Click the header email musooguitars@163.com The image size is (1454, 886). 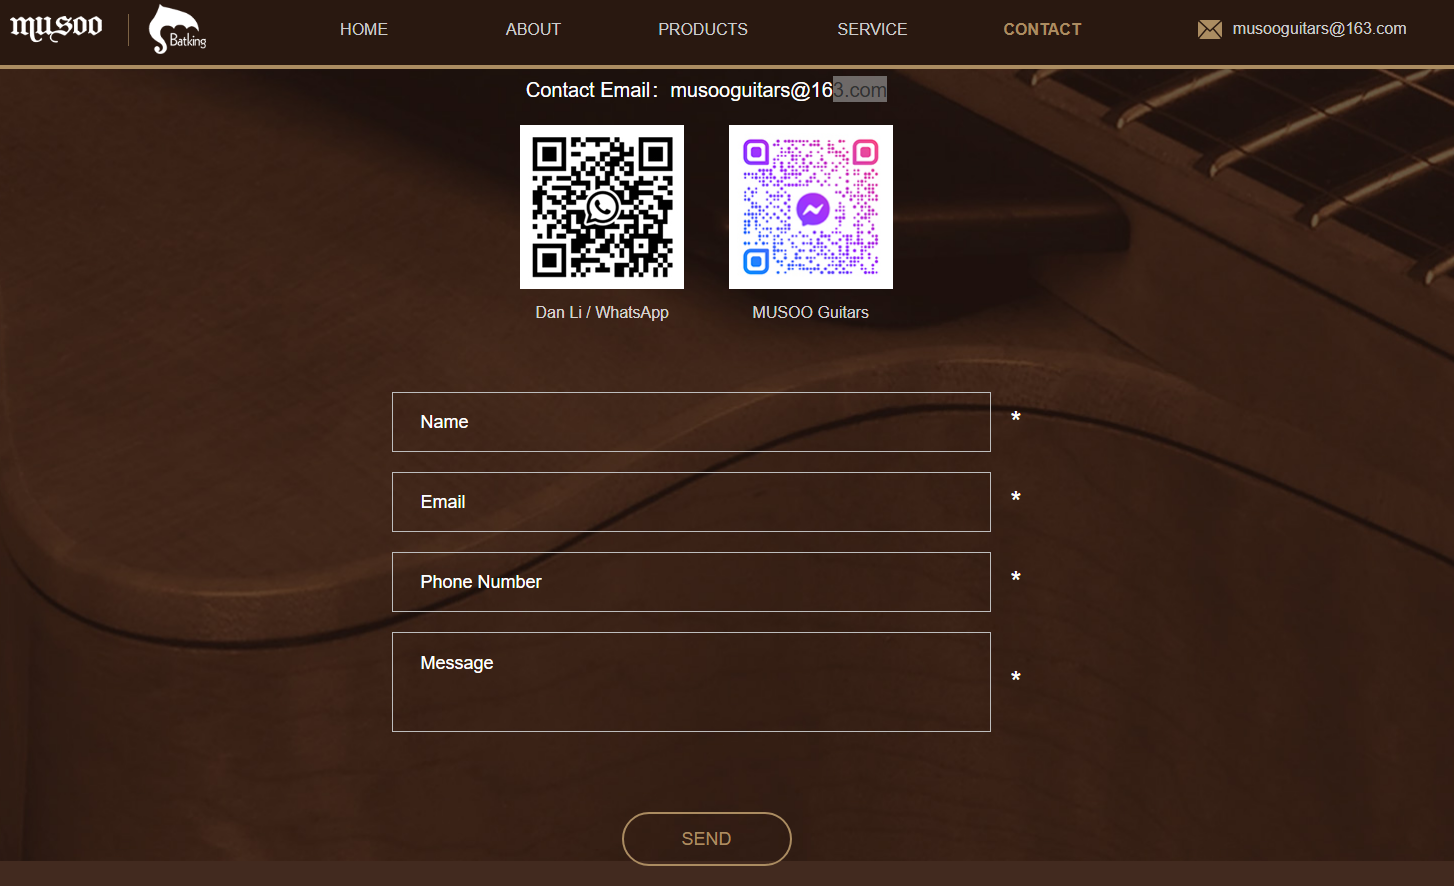pyautogui.click(x=1319, y=29)
